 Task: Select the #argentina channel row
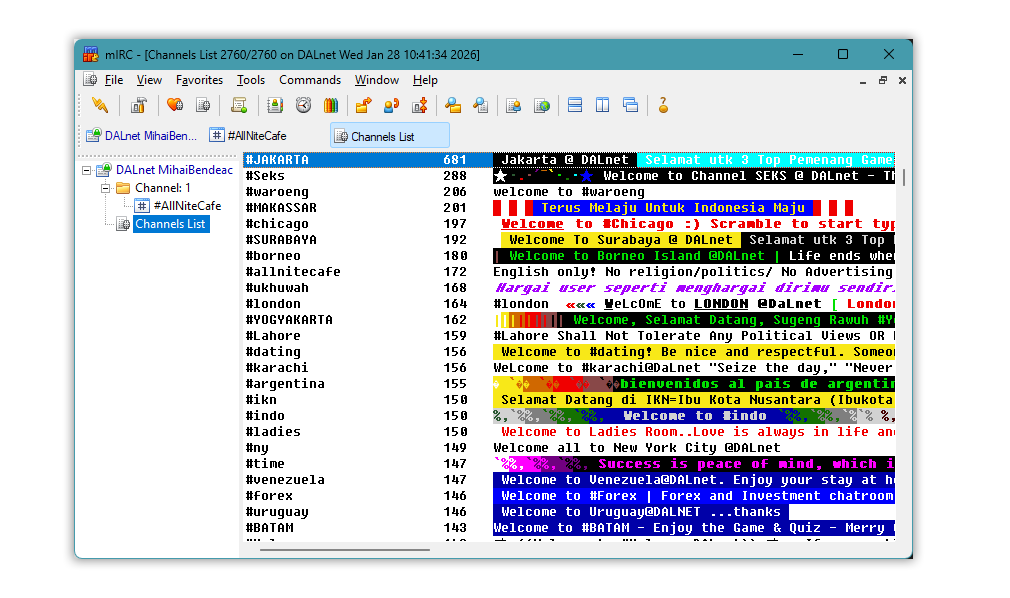(x=569, y=383)
